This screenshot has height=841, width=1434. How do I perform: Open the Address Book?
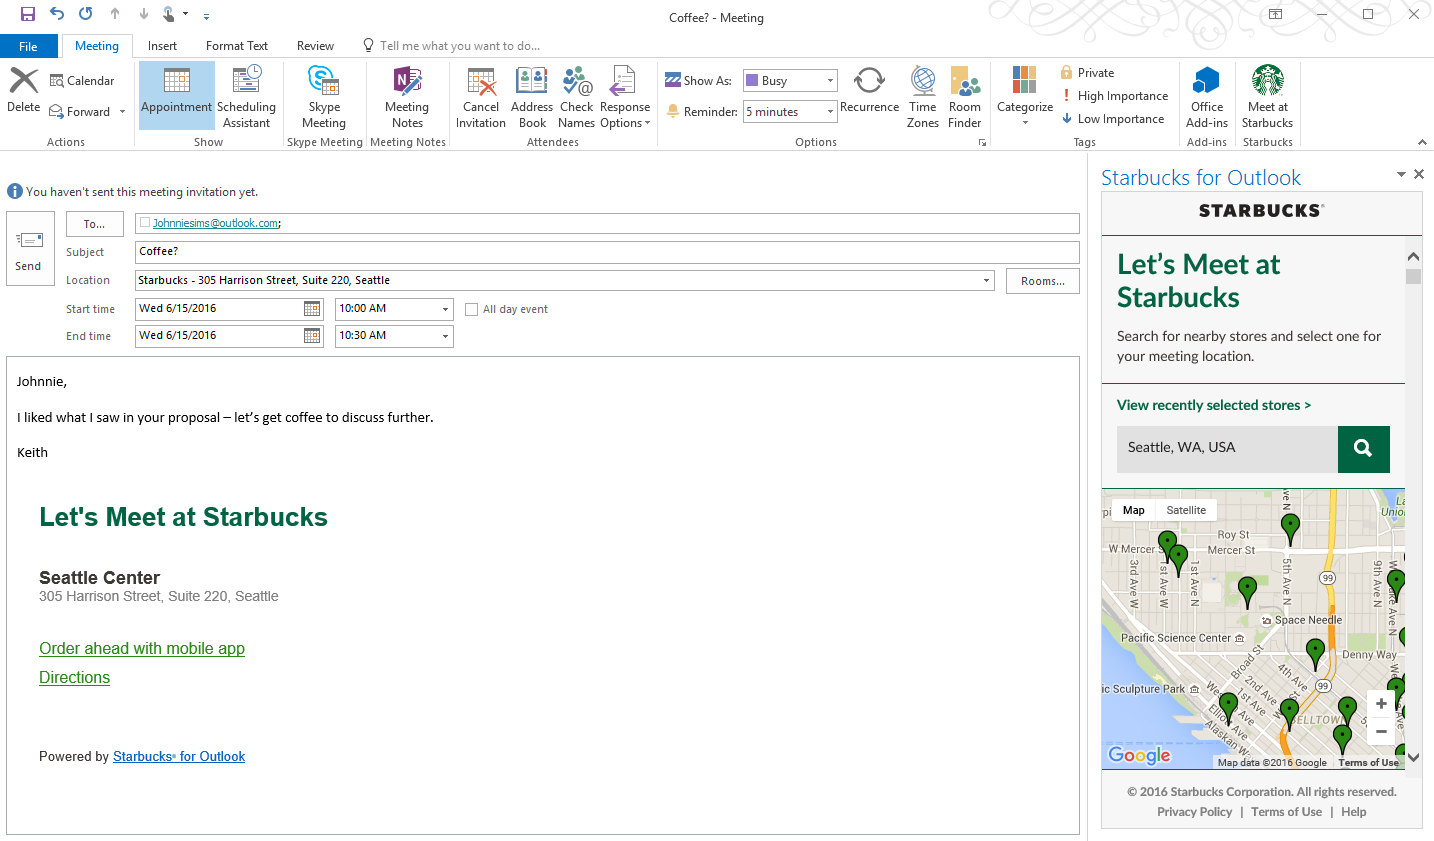532,96
